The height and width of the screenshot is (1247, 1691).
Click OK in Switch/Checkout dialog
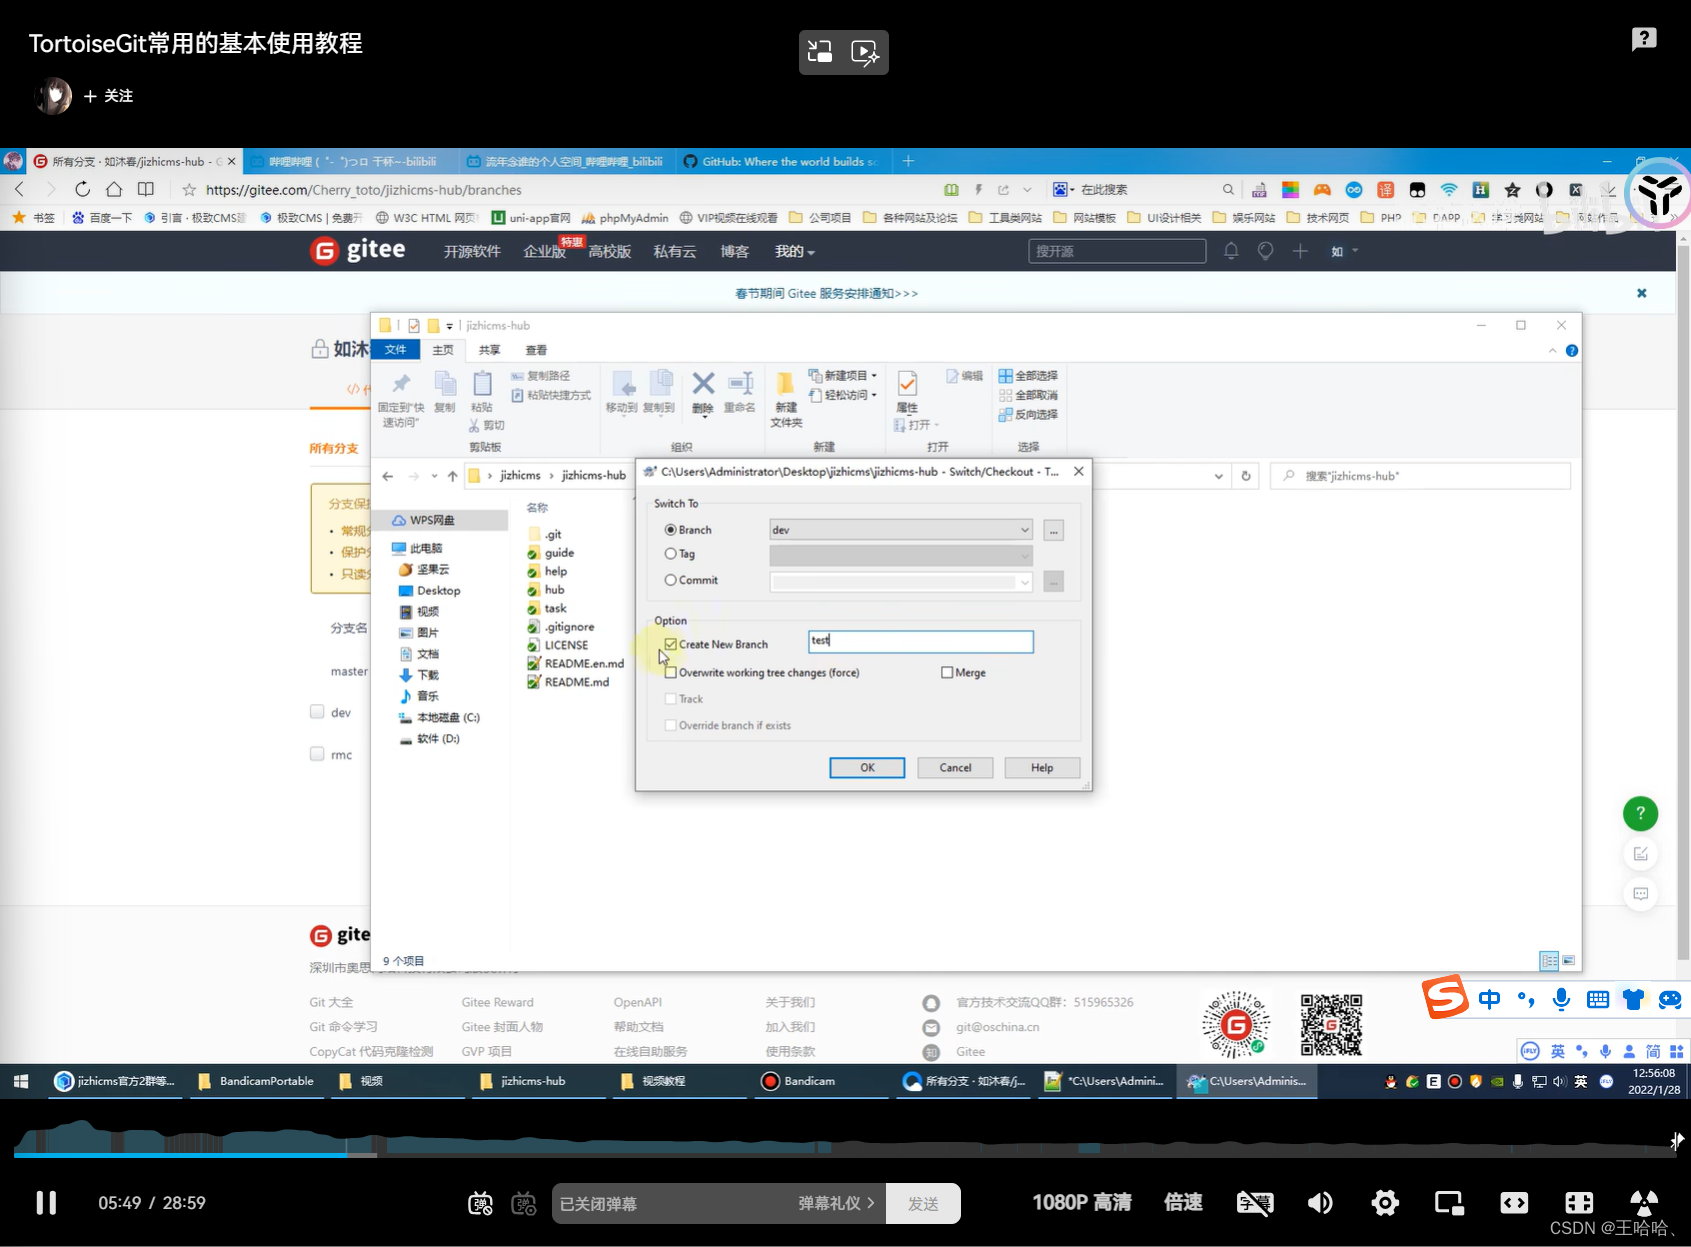click(867, 768)
